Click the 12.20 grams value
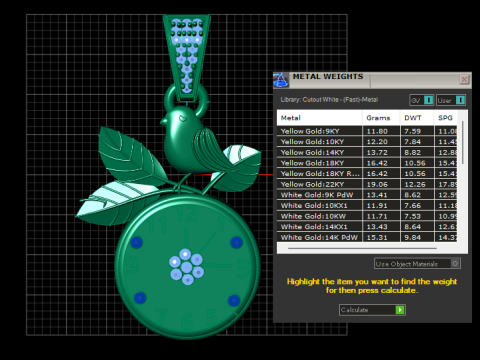 [377, 142]
